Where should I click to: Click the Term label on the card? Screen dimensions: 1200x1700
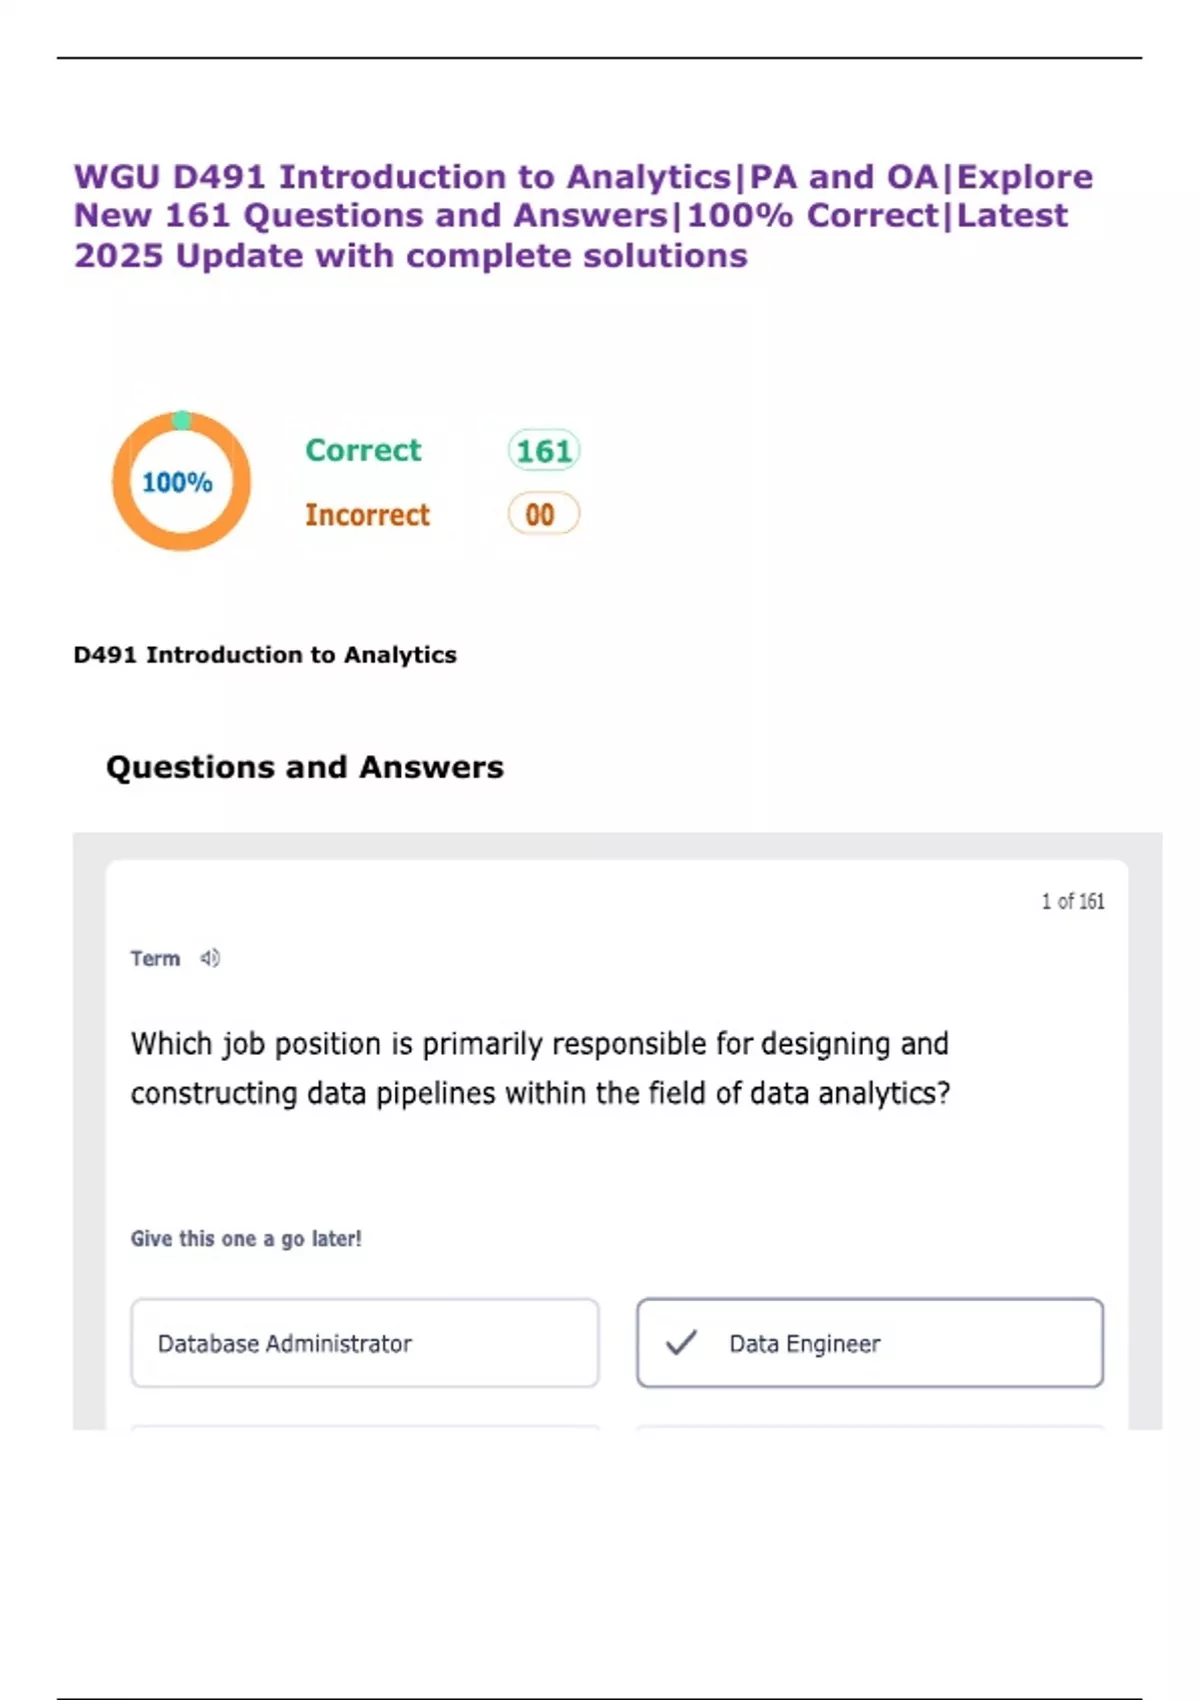pyautogui.click(x=155, y=958)
